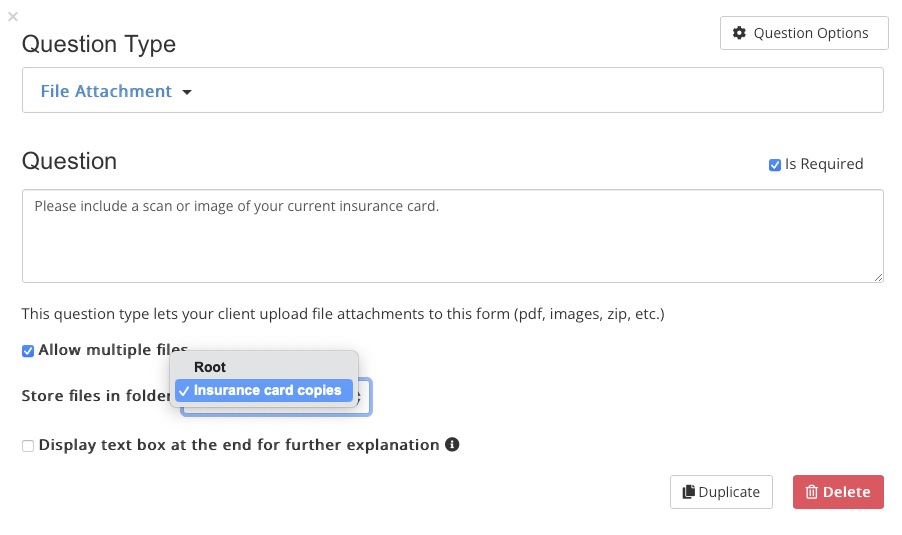
Task: Open the Question Type selector box
Action: 453,90
